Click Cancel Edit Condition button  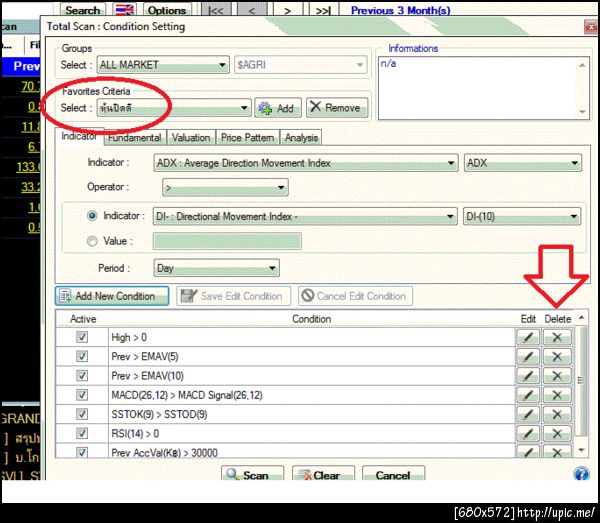pos(355,296)
